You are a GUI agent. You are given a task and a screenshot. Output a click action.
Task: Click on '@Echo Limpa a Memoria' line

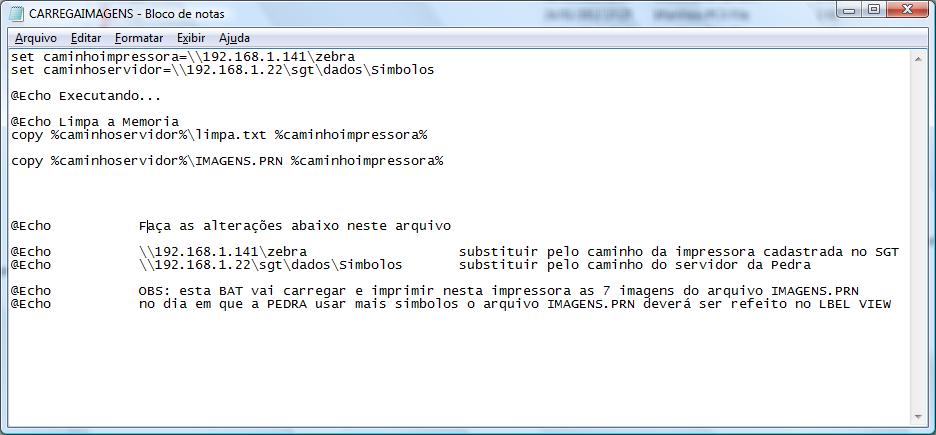coord(94,122)
